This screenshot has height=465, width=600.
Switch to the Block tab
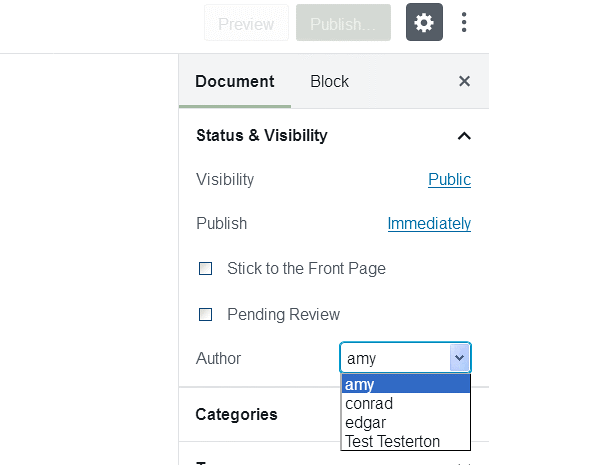[x=329, y=82]
